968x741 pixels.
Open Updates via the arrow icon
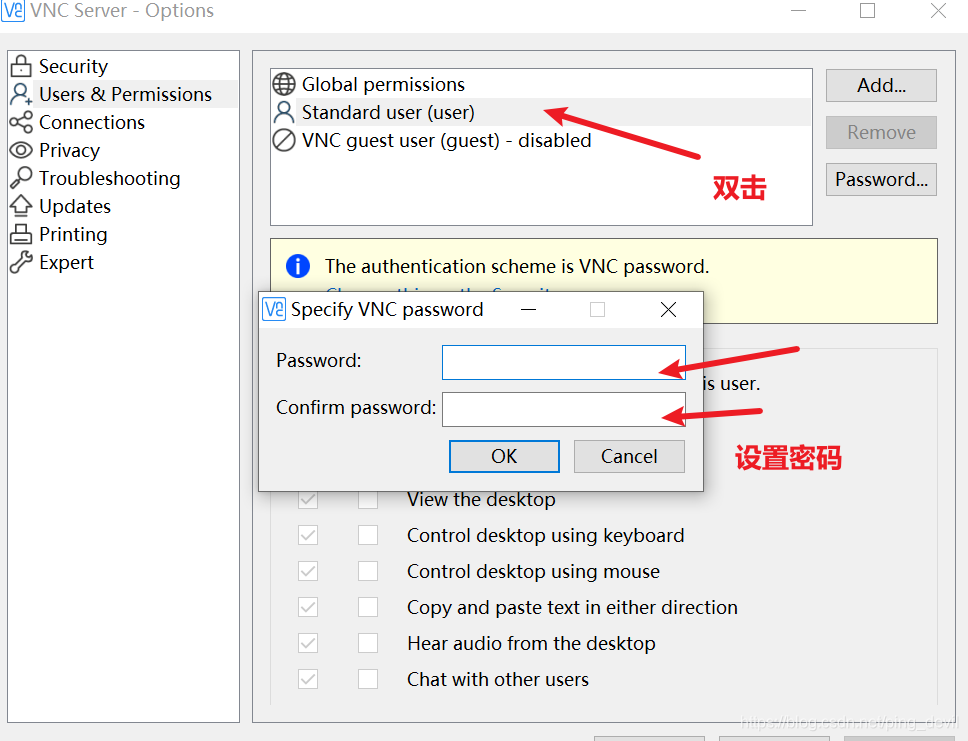tap(21, 206)
